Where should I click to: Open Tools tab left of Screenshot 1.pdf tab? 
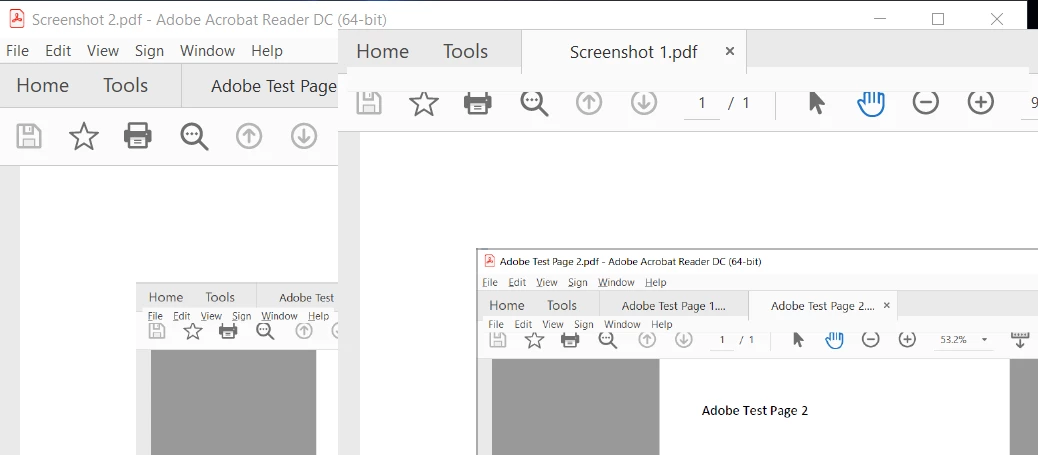pos(465,52)
